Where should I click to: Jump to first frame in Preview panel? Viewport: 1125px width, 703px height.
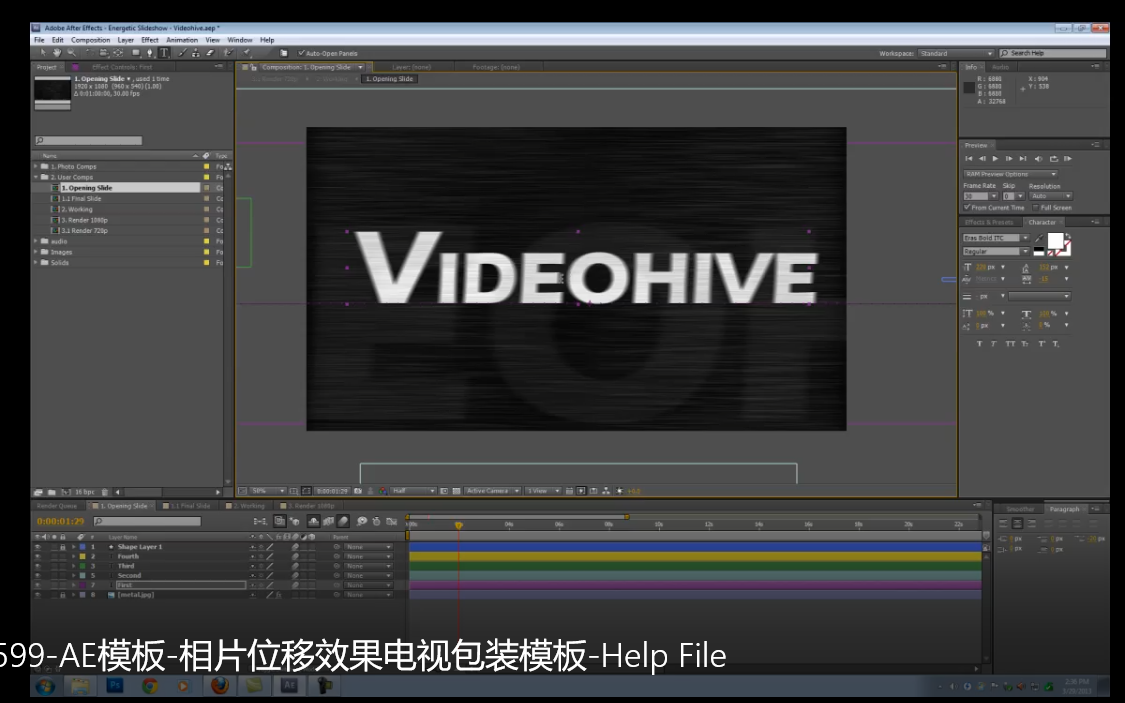(x=969, y=159)
